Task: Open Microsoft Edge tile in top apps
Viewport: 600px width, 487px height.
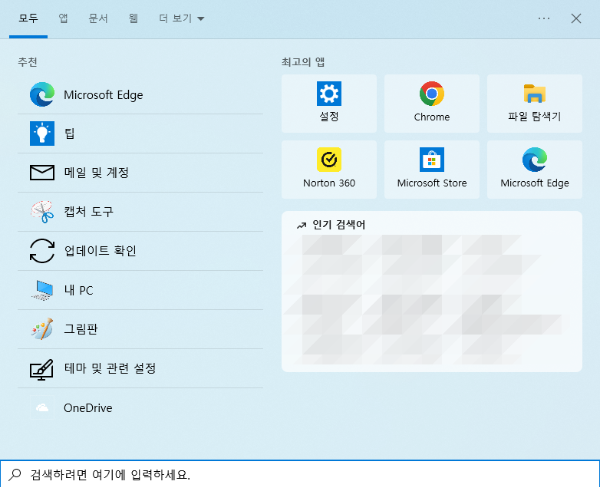Action: tap(535, 160)
